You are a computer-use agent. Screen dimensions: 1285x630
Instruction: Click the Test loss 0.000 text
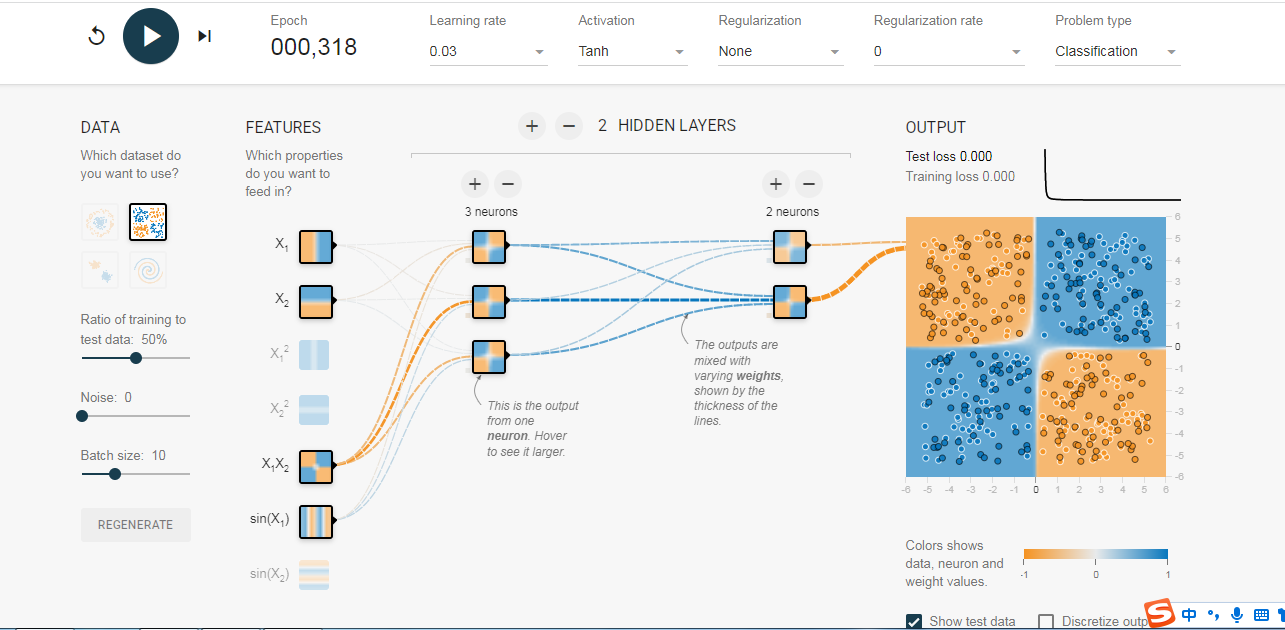pyautogui.click(x=949, y=156)
